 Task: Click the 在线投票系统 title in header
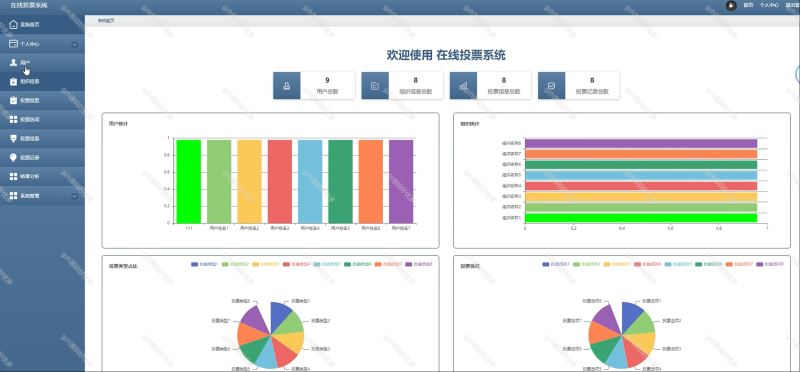pos(29,6)
